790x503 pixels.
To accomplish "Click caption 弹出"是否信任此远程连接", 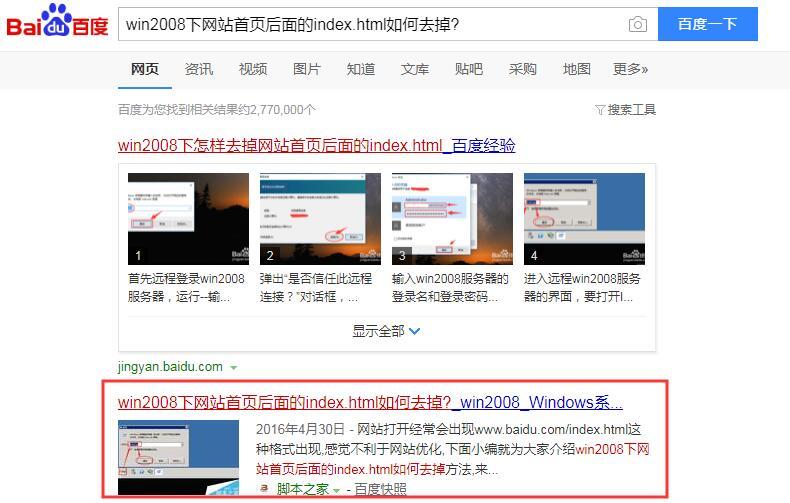I will click(316, 287).
